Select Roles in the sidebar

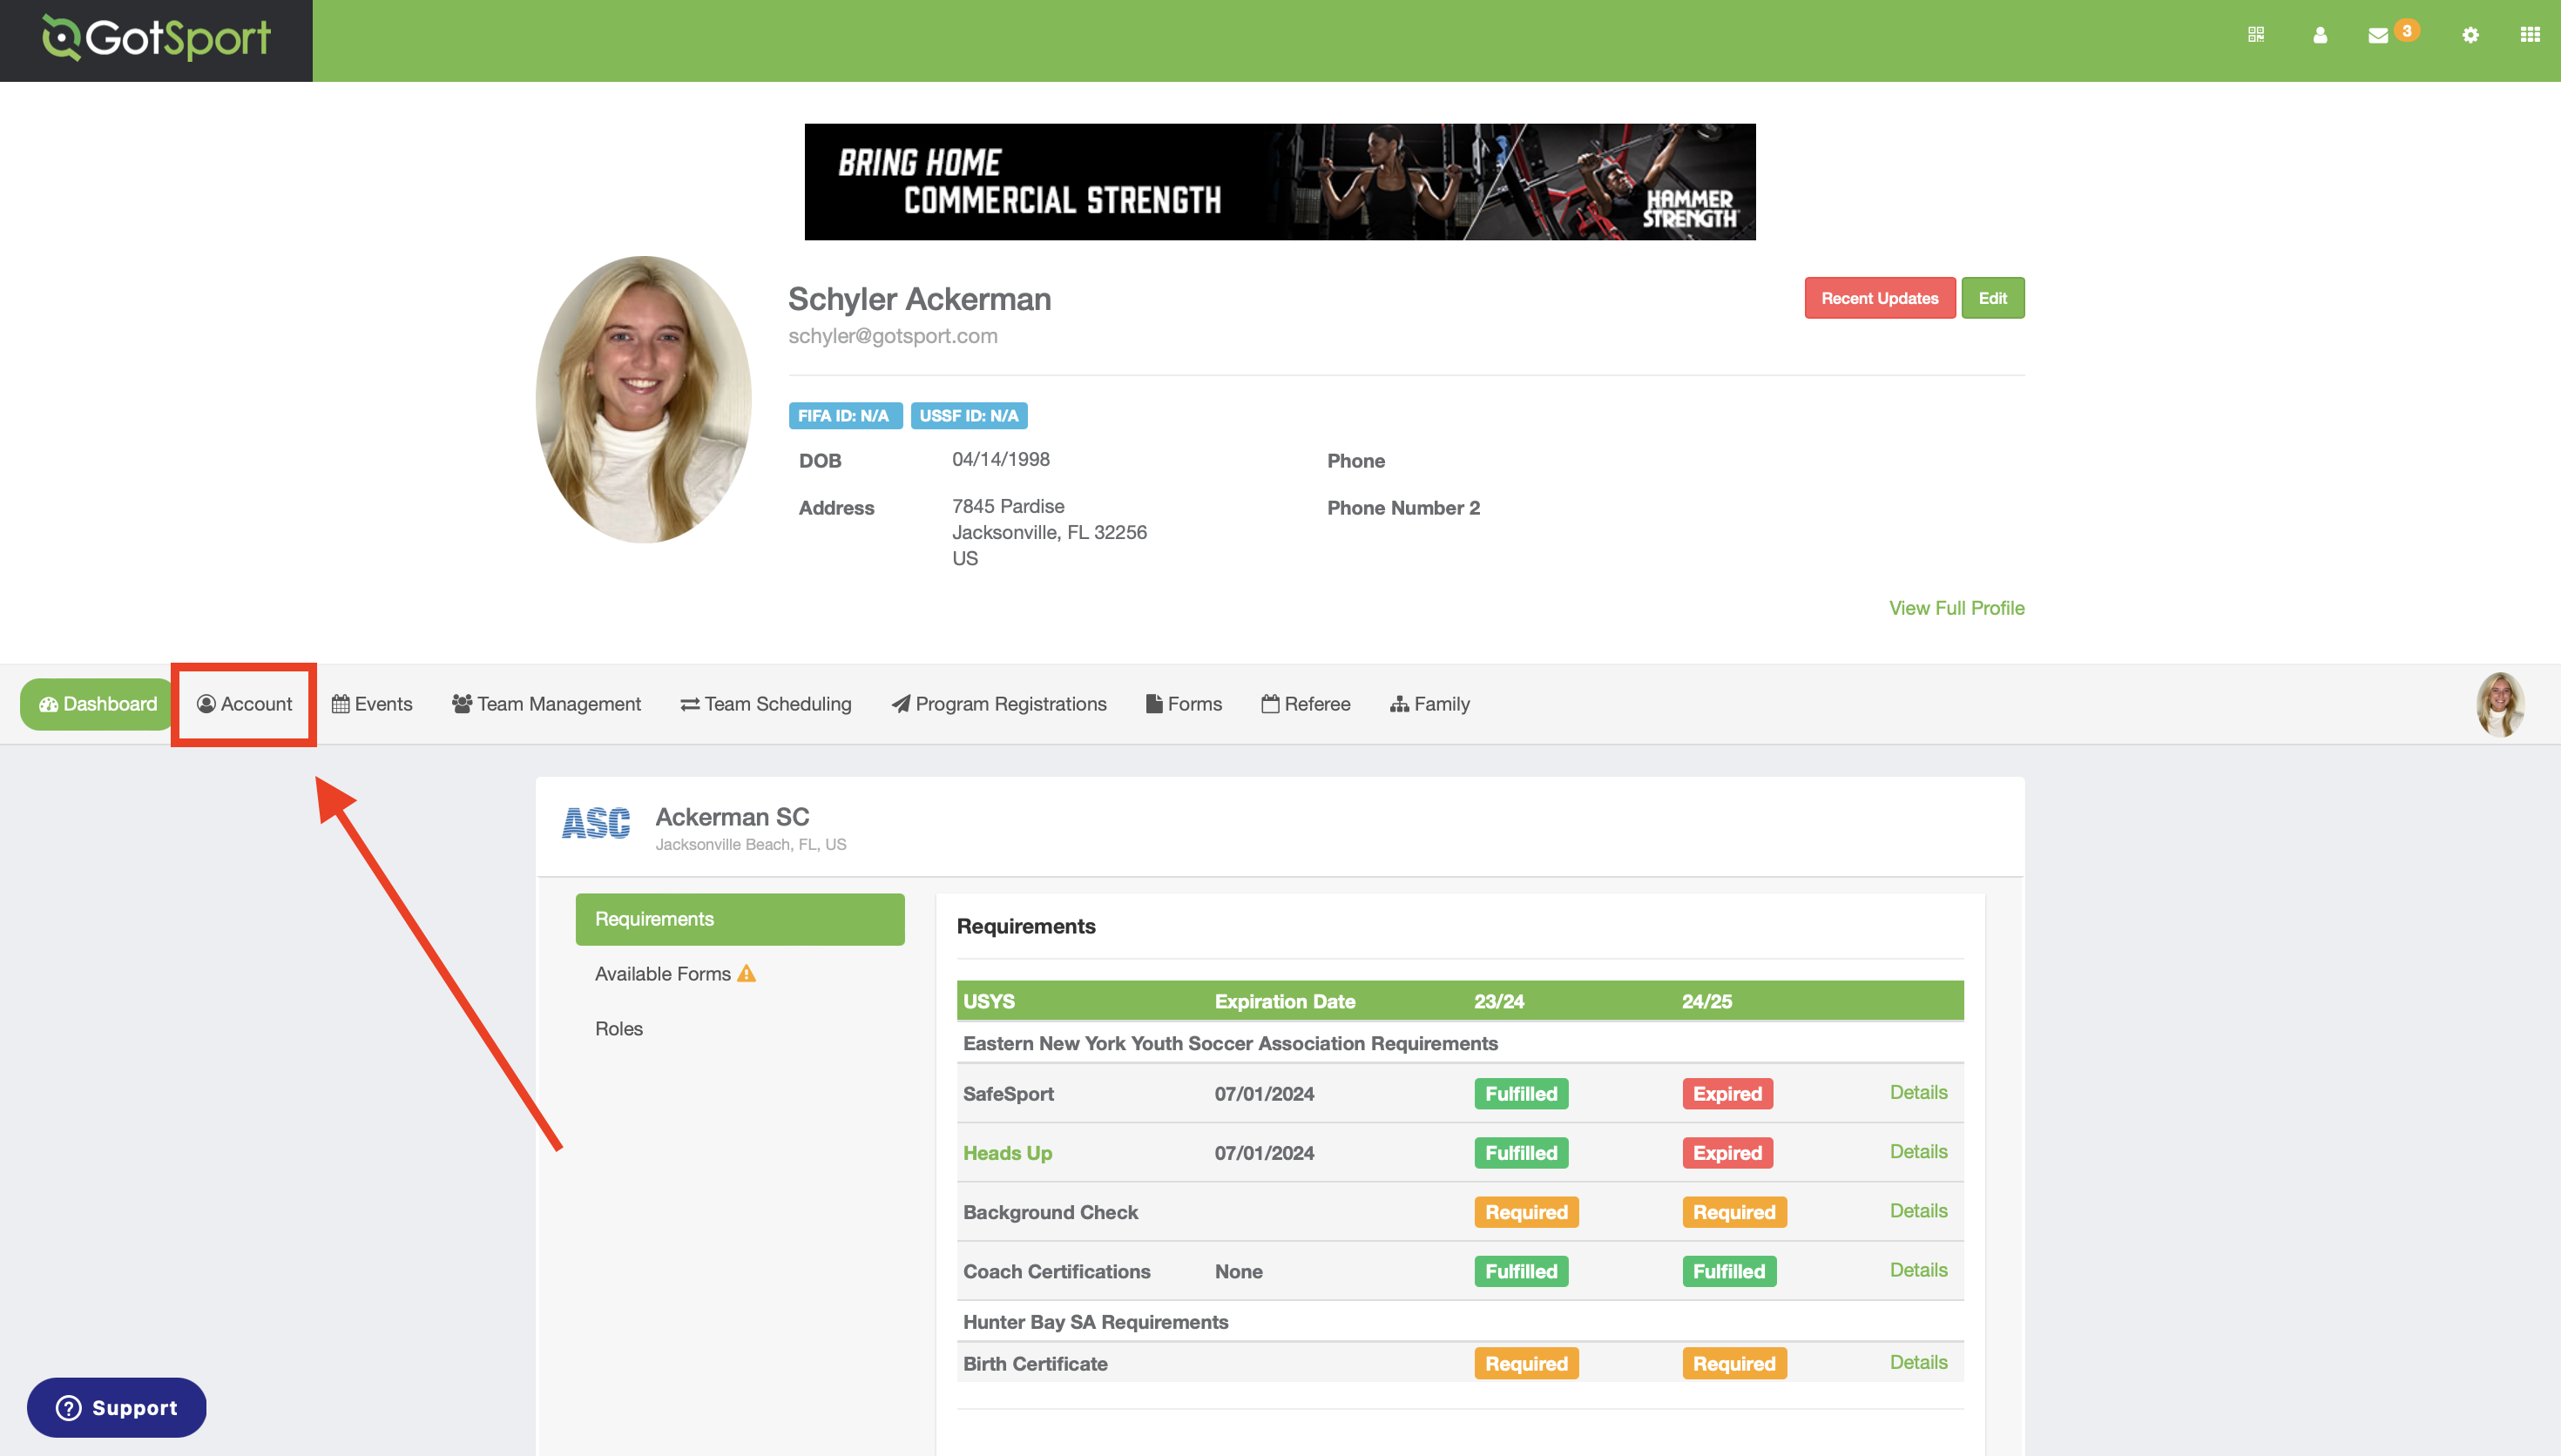tap(619, 1029)
